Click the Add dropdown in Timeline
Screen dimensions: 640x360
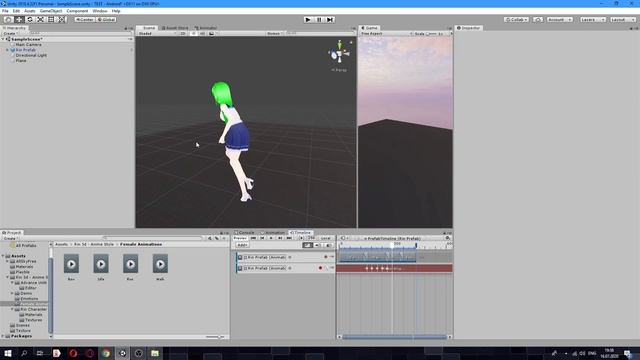(242, 245)
